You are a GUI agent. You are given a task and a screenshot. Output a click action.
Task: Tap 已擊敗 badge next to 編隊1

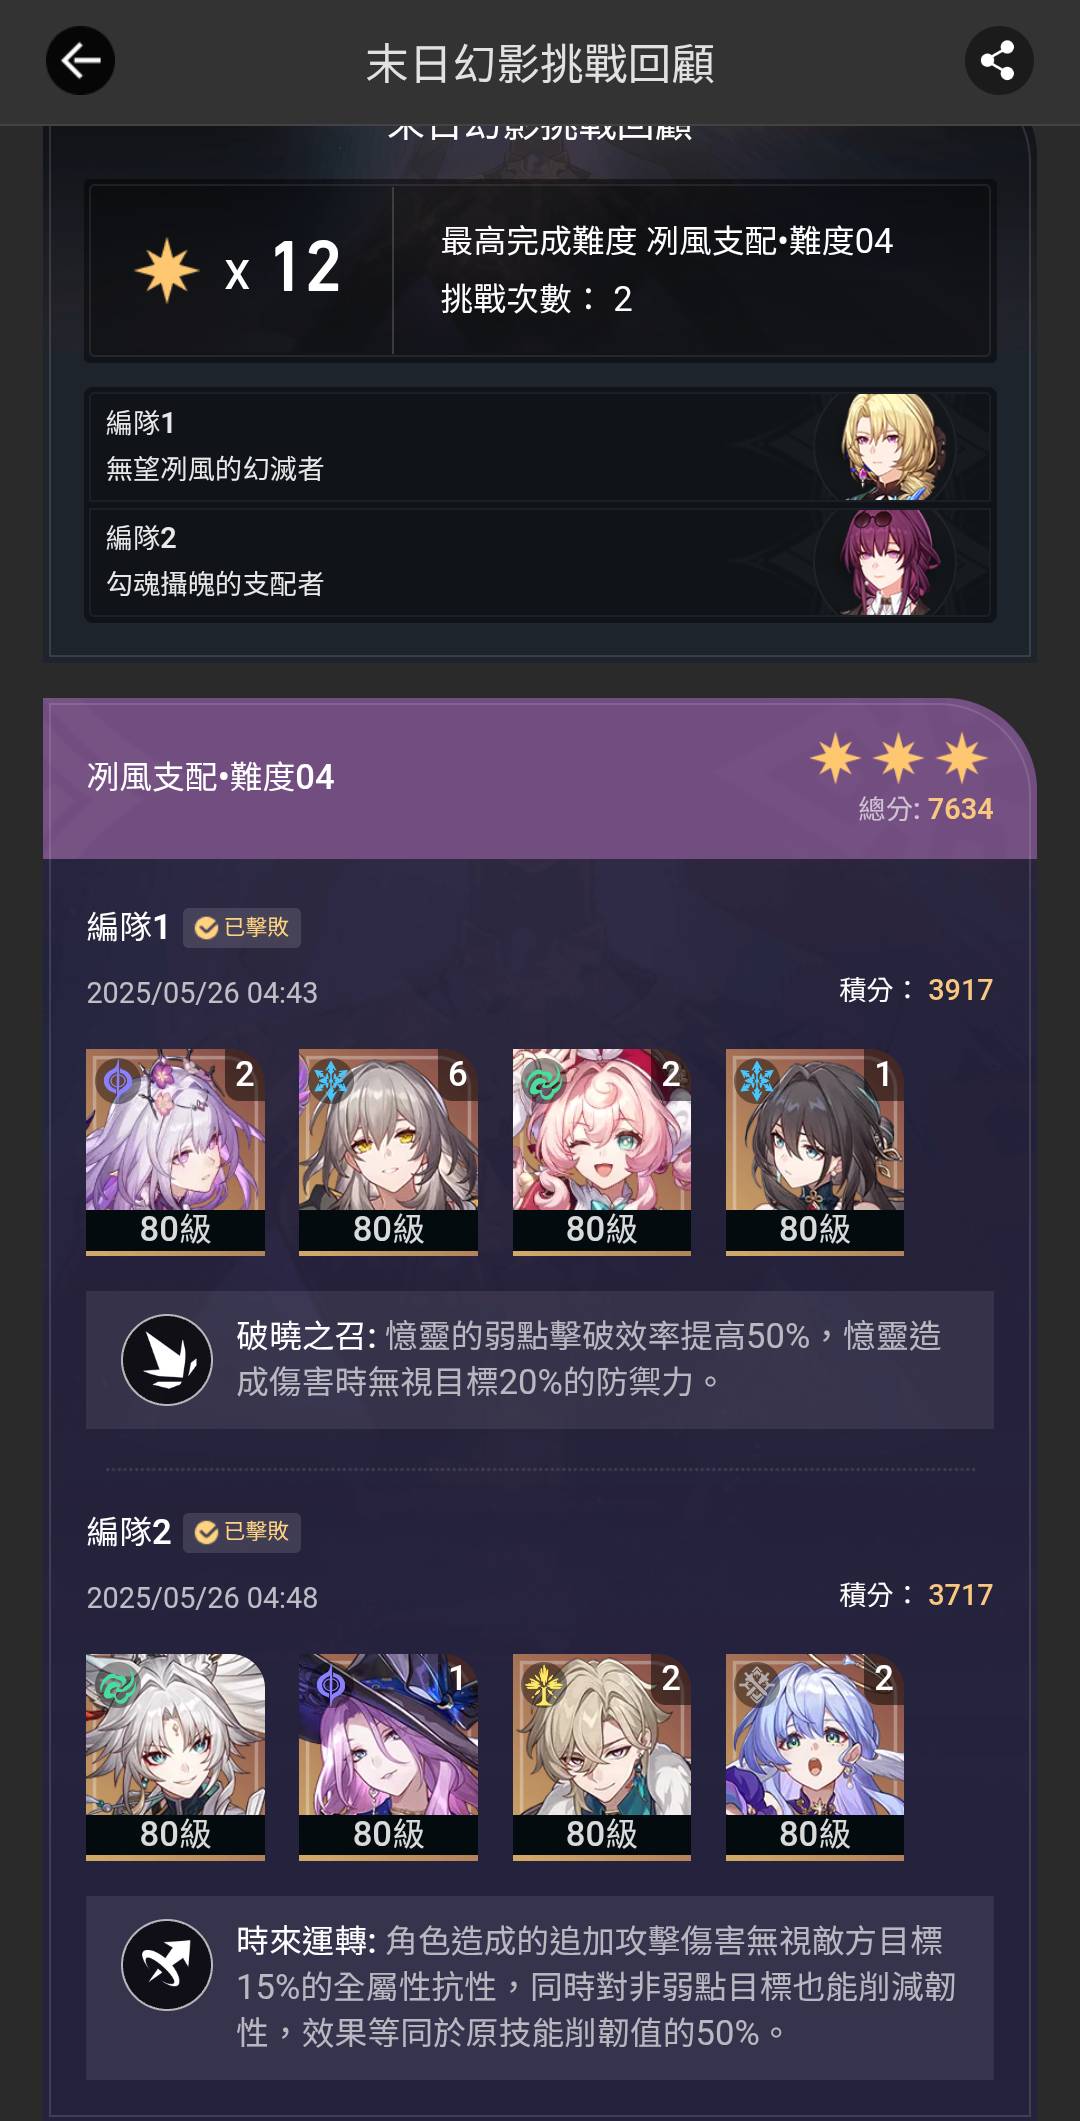[242, 927]
